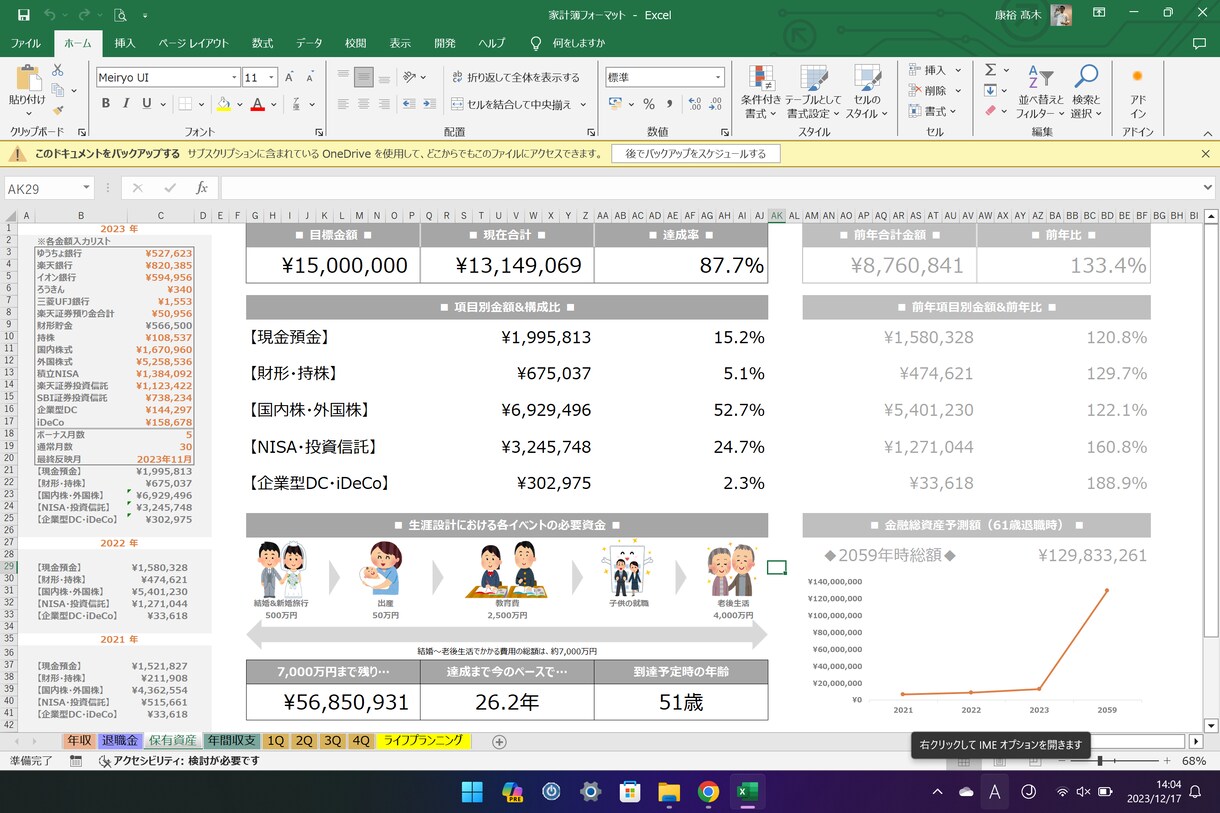Click セルを結合して中央揃え button
Image resolution: width=1220 pixels, height=813 pixels.
[511, 104]
